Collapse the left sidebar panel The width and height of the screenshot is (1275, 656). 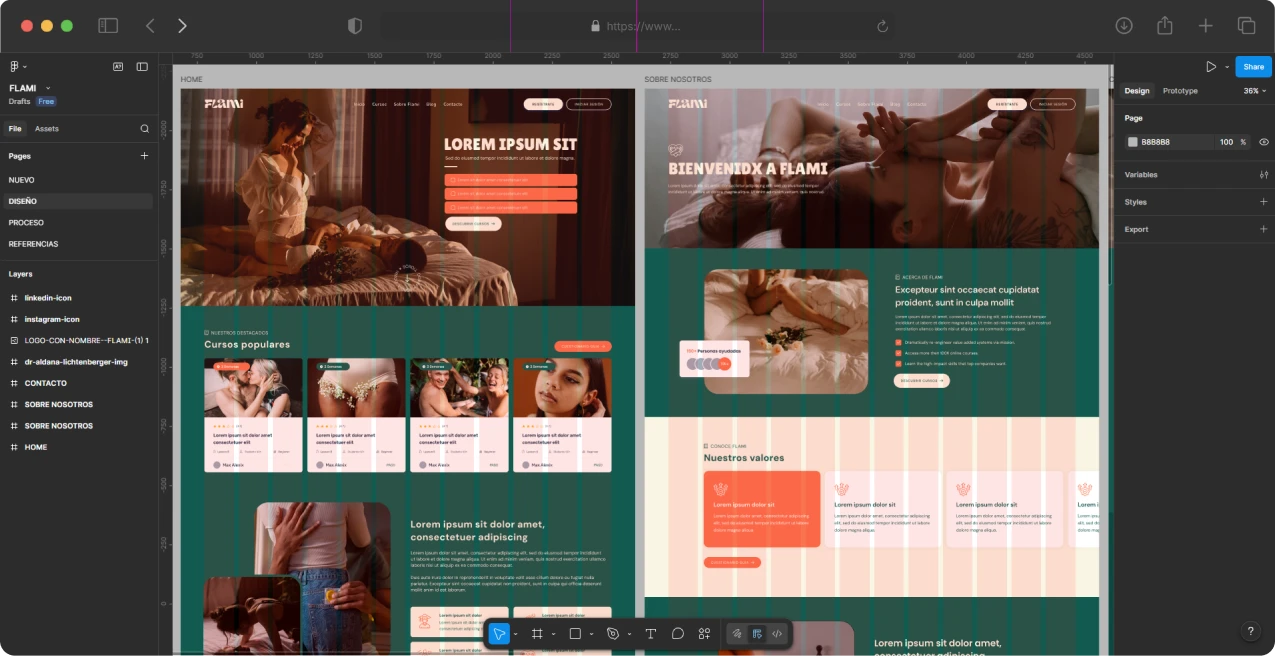[142, 67]
